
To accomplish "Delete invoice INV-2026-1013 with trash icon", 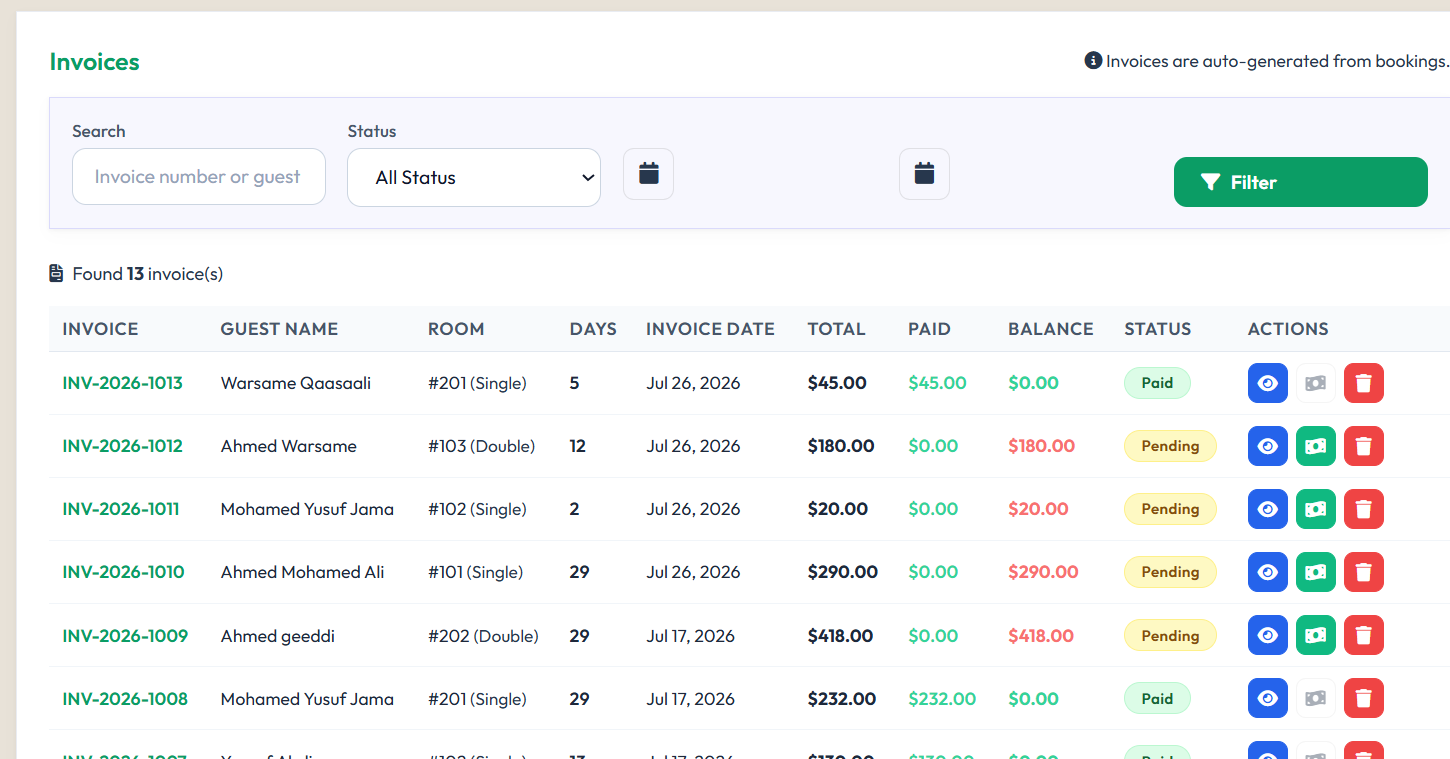I will [x=1364, y=383].
